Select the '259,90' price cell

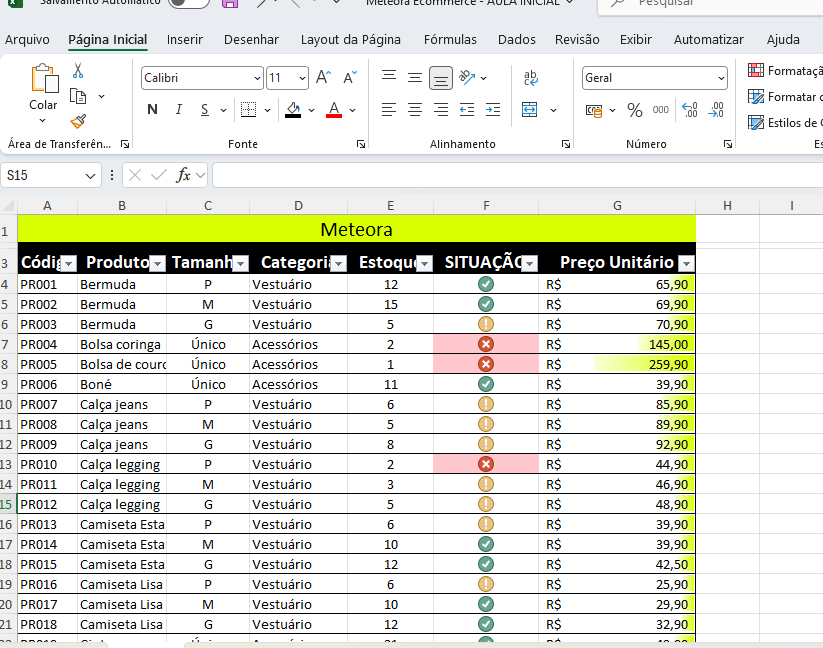(617, 364)
